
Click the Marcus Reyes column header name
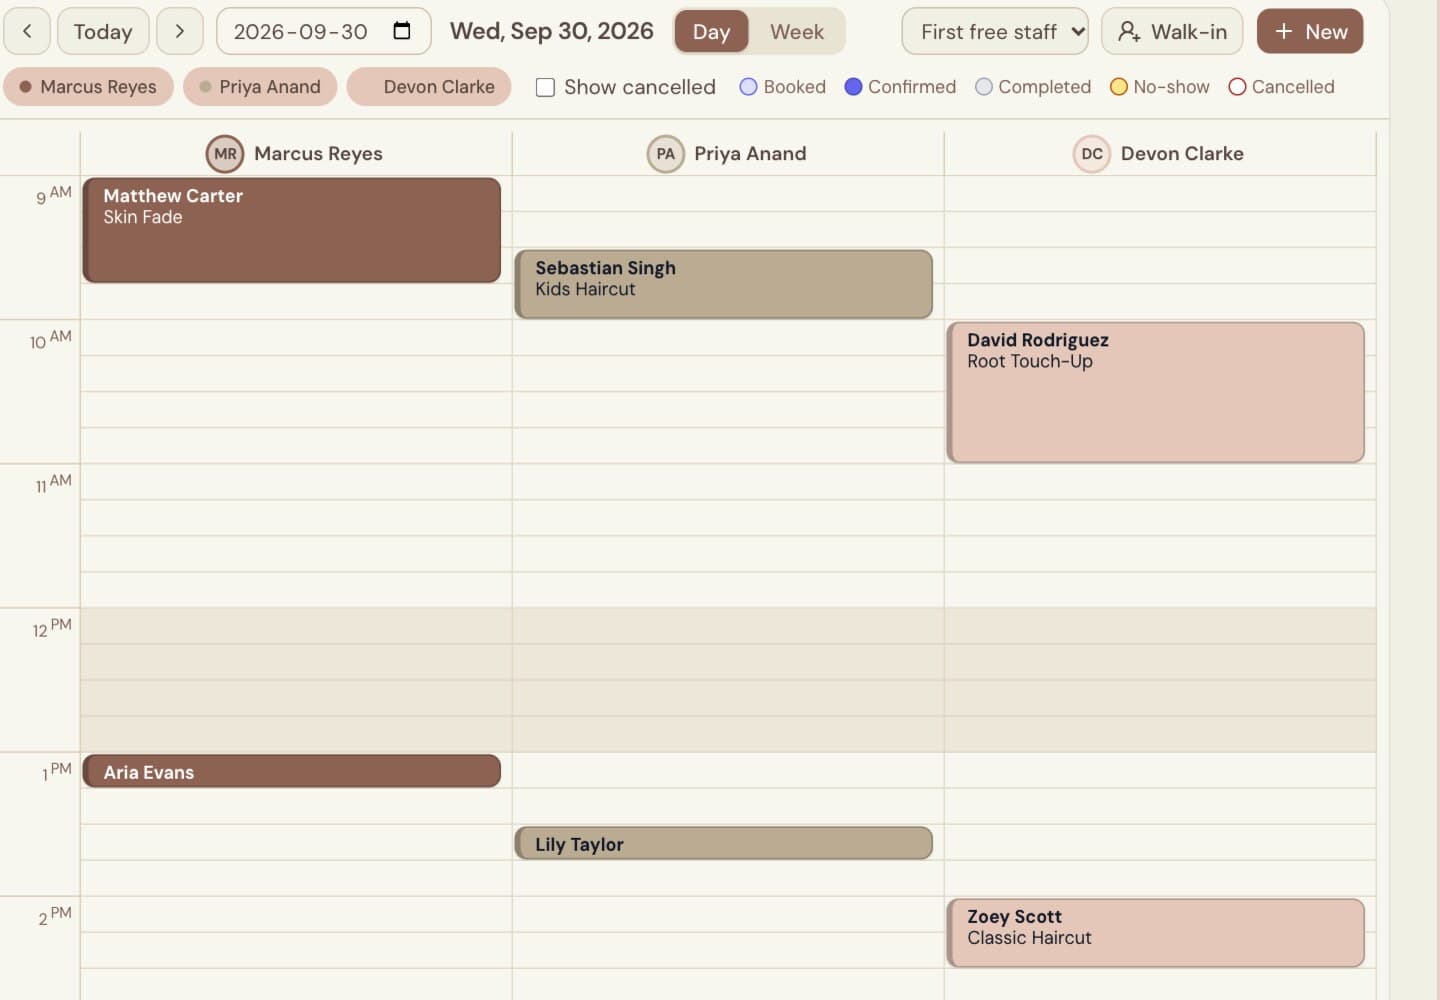318,154
